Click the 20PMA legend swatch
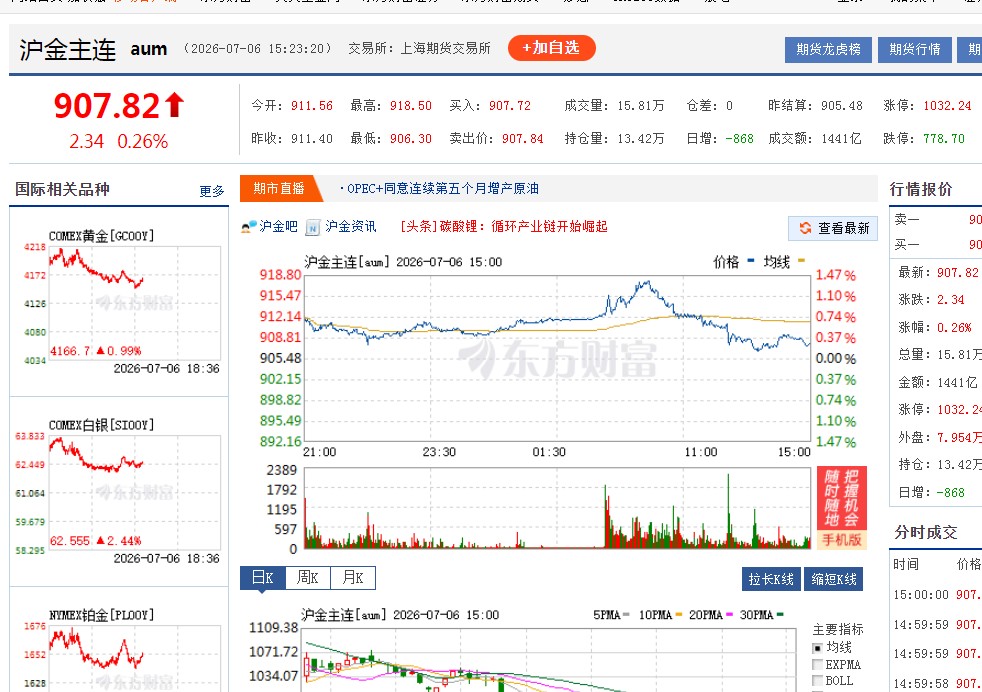The image size is (982, 692). pyautogui.click(x=728, y=615)
